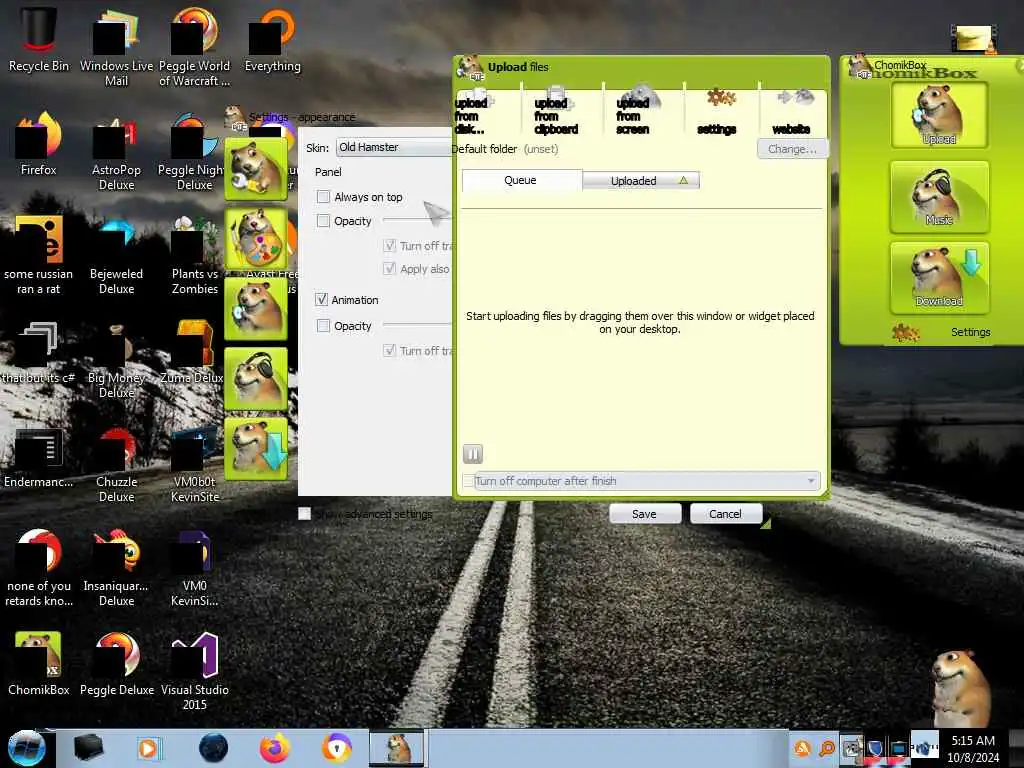Expand Turn off computer dropdown arrow
1024x768 pixels.
pos(810,481)
